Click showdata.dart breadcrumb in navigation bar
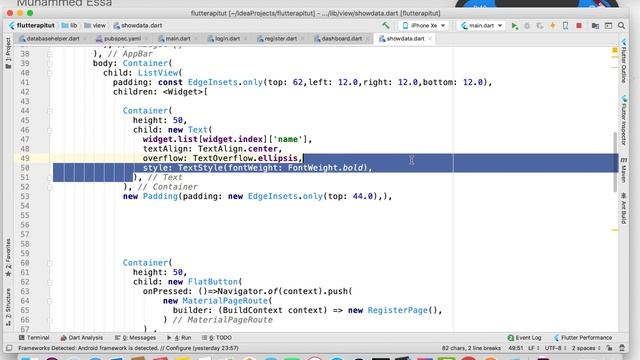This screenshot has width=640, height=360. click(x=138, y=25)
